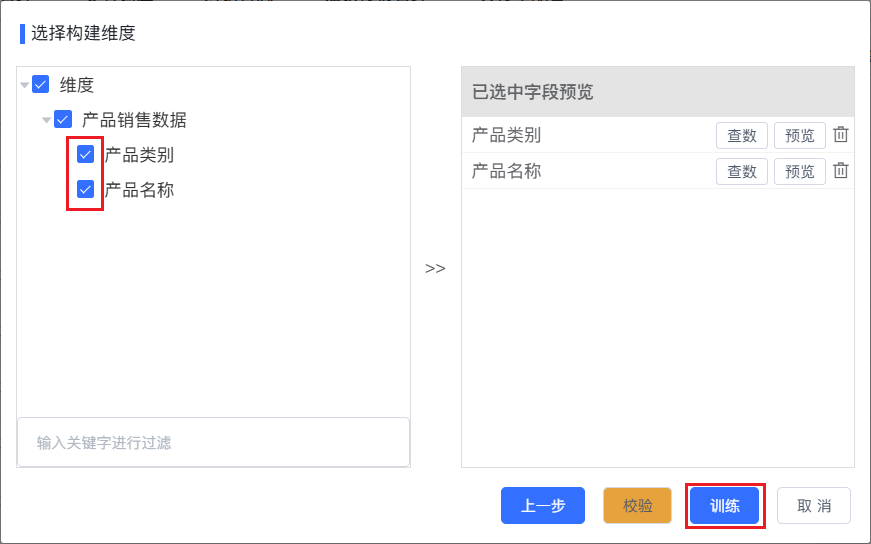Uncheck the 维度 root checkbox
Screen dimensions: 871x544
[41, 85]
